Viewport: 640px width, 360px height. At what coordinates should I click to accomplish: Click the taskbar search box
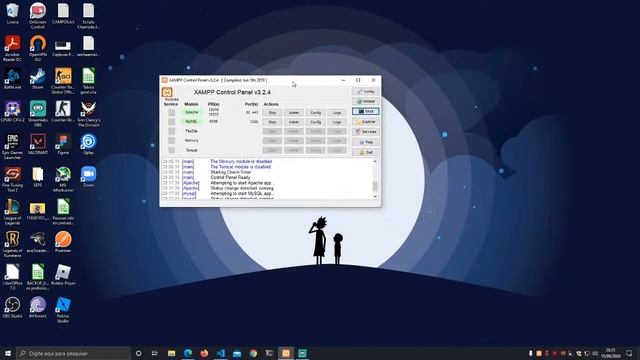pyautogui.click(x=73, y=353)
